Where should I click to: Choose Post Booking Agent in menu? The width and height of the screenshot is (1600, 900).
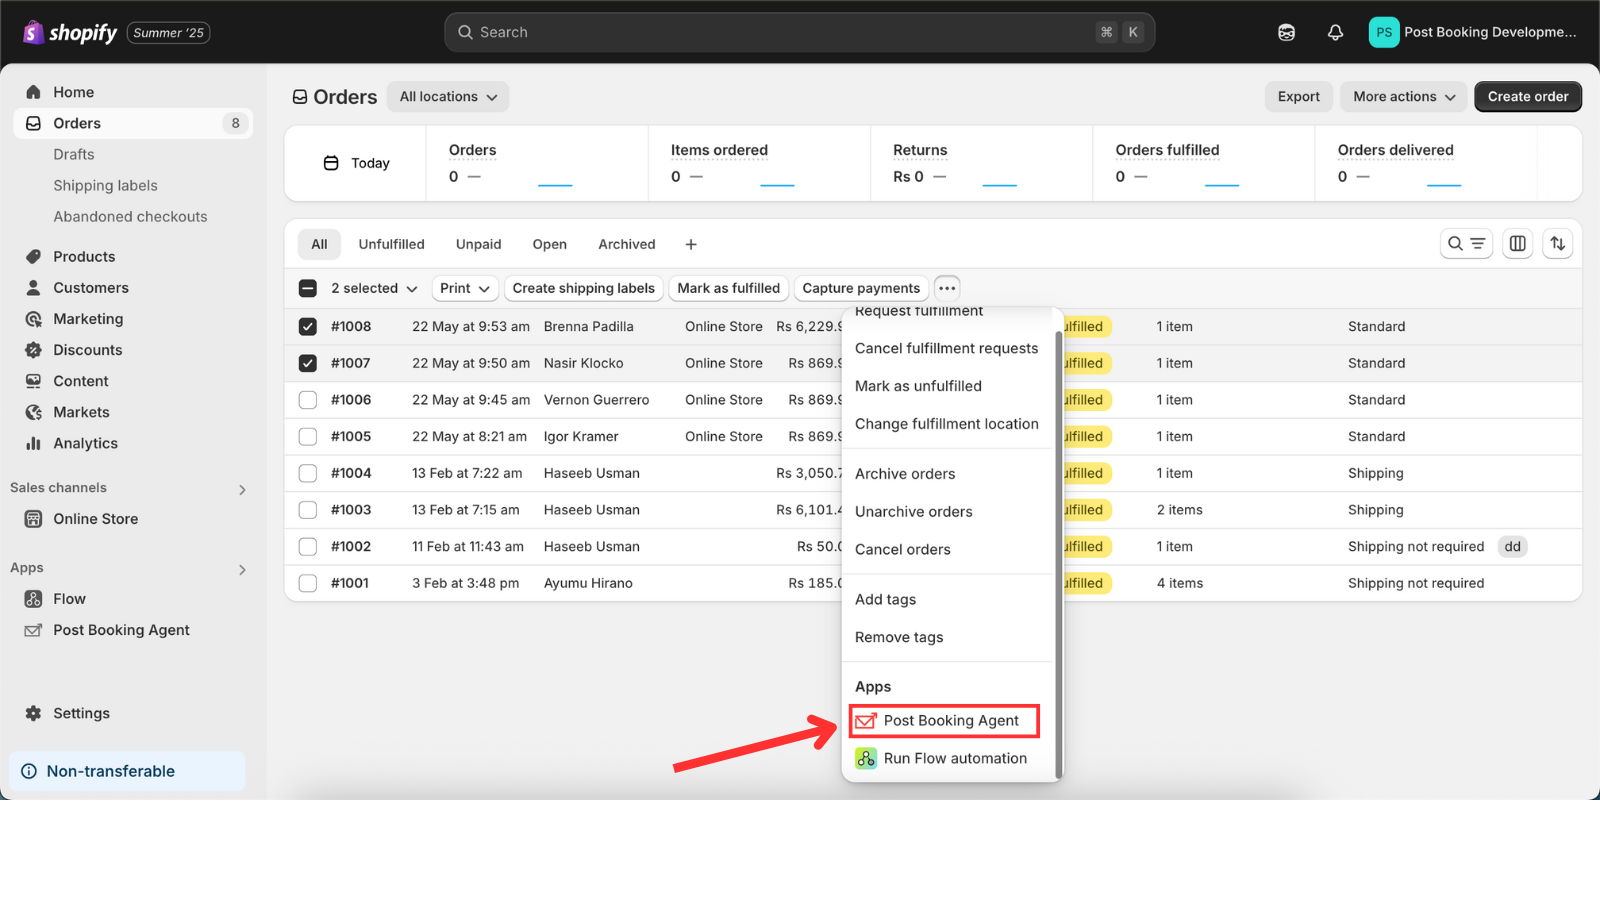click(945, 721)
